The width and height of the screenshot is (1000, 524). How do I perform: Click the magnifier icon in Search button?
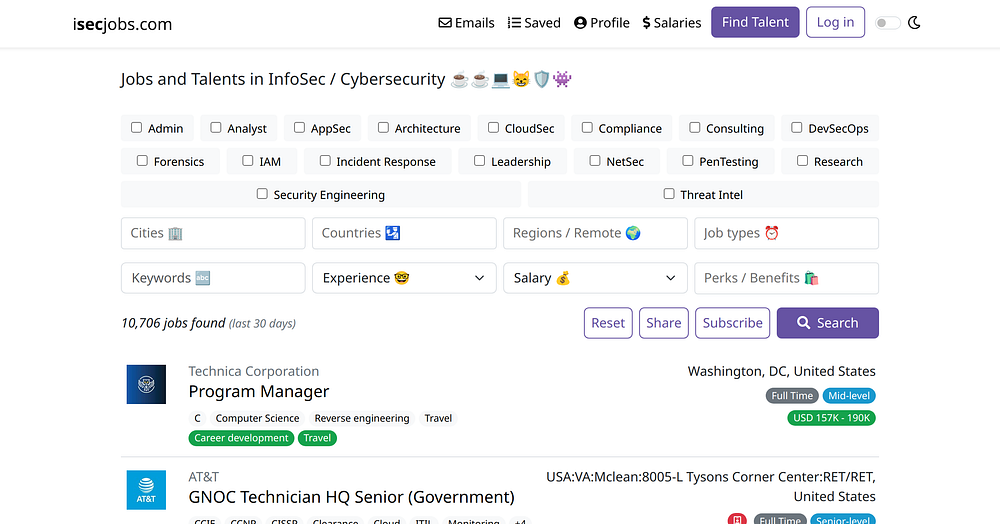pos(804,323)
